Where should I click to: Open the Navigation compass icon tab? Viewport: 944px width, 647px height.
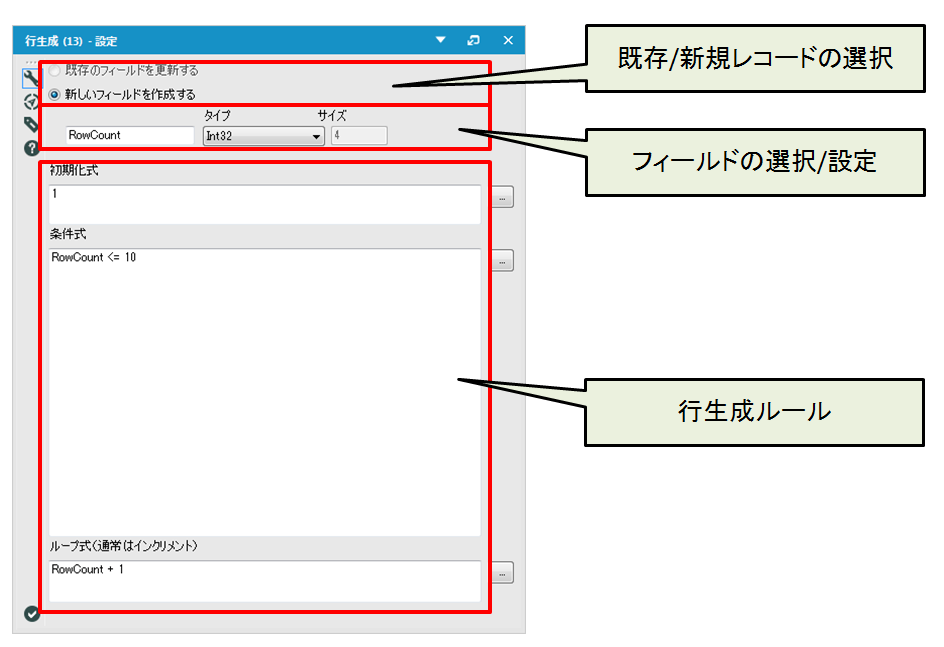(31, 101)
